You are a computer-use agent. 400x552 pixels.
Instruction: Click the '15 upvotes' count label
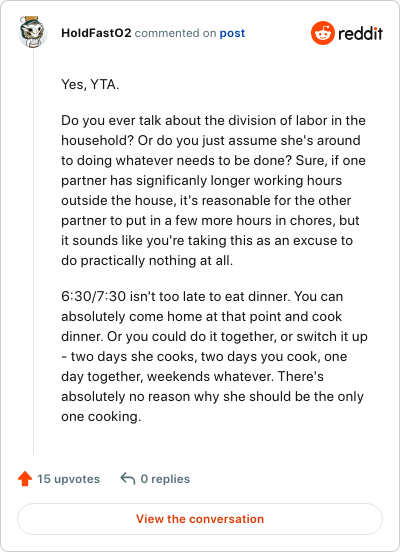point(69,479)
